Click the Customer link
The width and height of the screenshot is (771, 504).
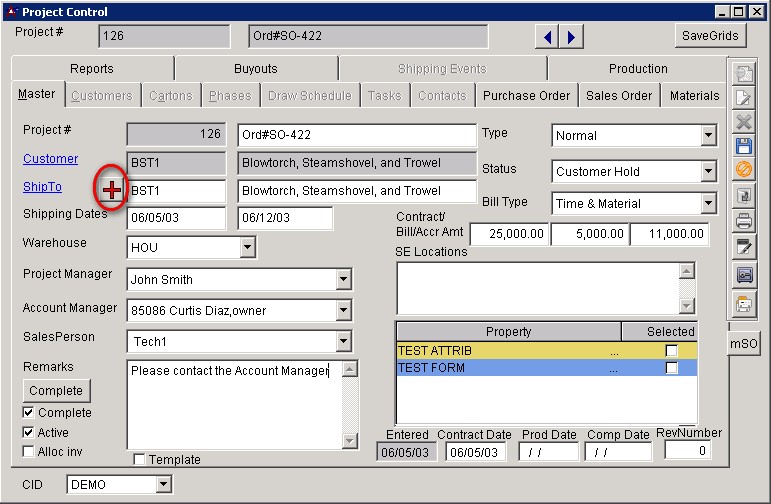(x=51, y=159)
